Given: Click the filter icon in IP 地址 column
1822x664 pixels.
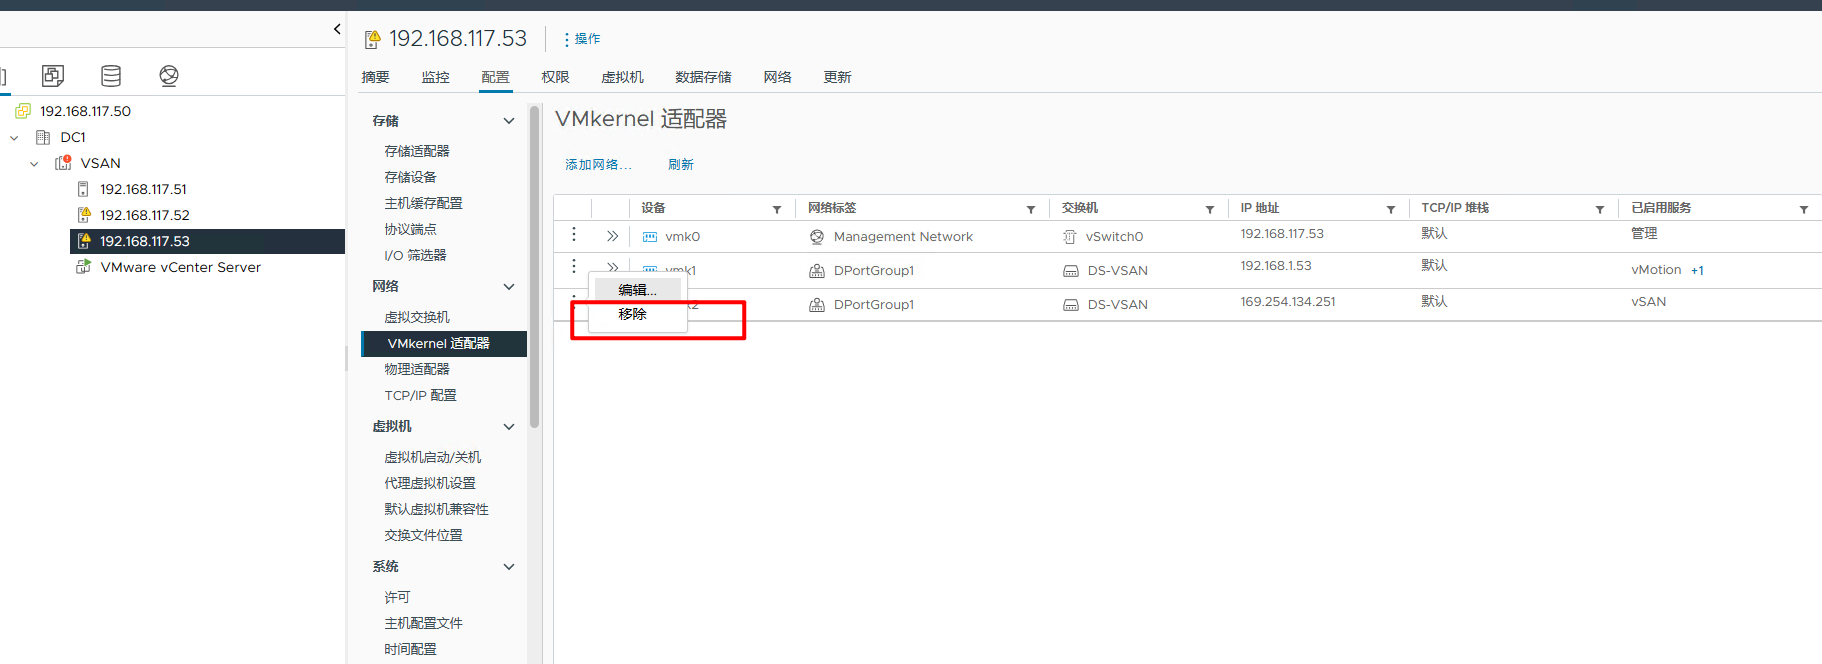Looking at the screenshot, I should pyautogui.click(x=1391, y=209).
